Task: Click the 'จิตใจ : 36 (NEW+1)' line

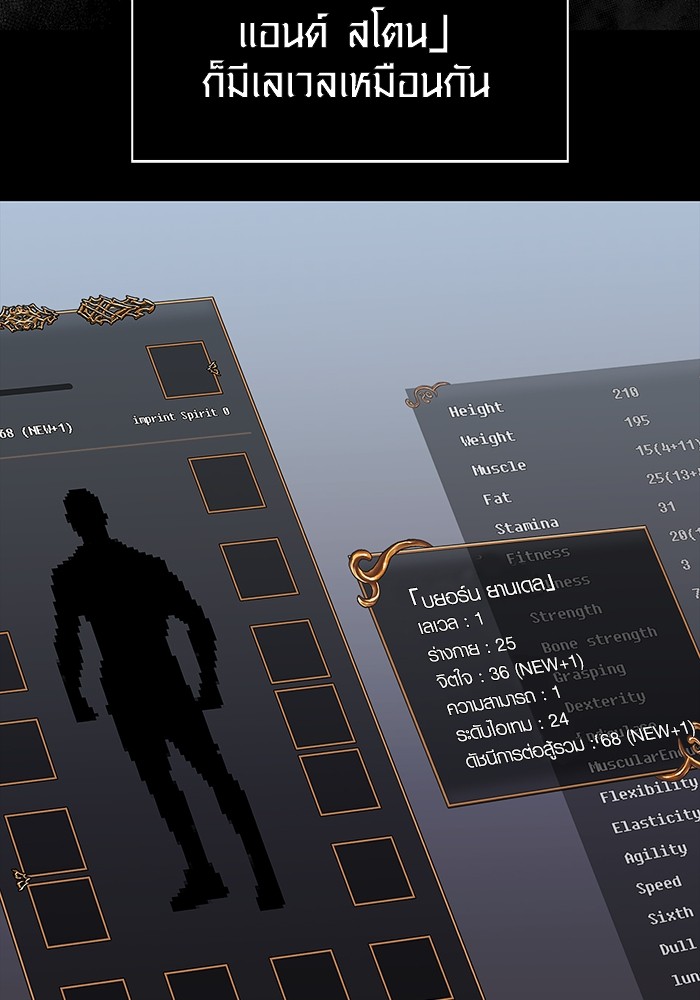Action: pos(509,672)
